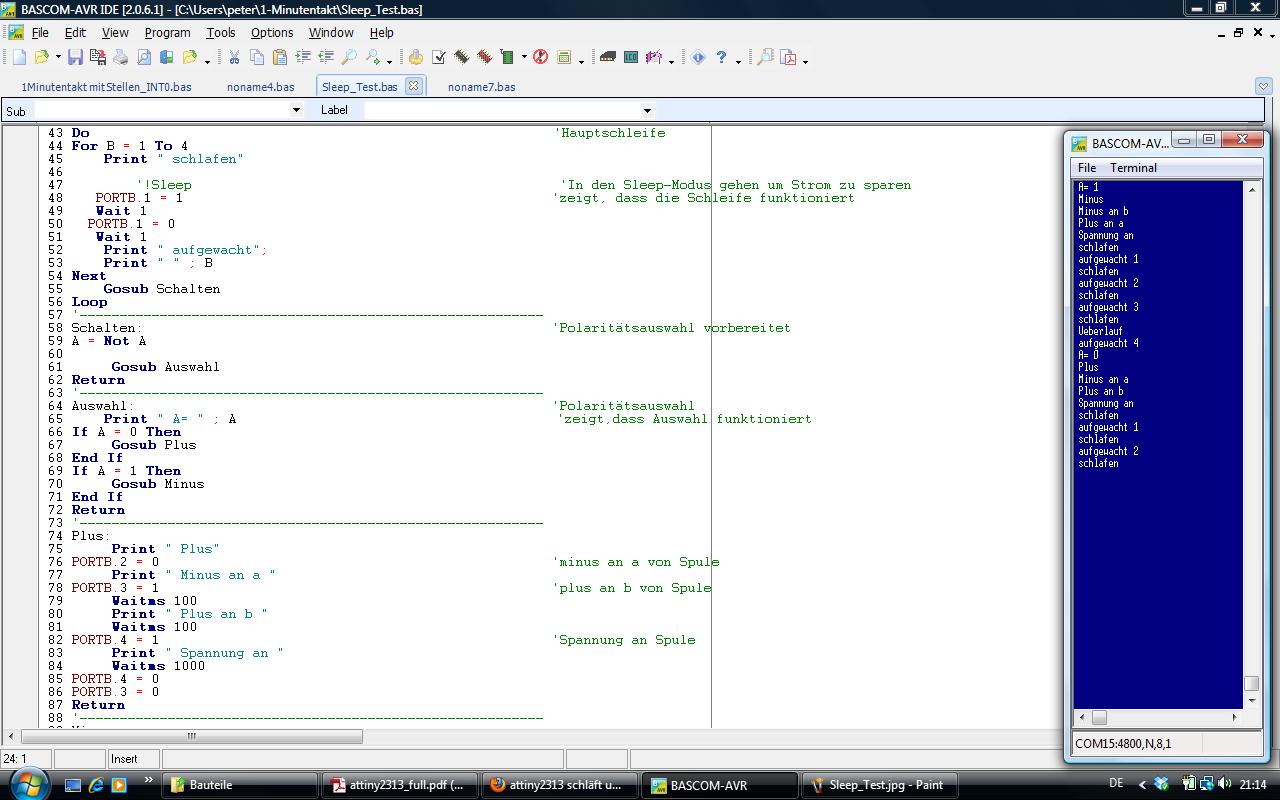Click line 55 Gosub Schalten code

coord(161,289)
